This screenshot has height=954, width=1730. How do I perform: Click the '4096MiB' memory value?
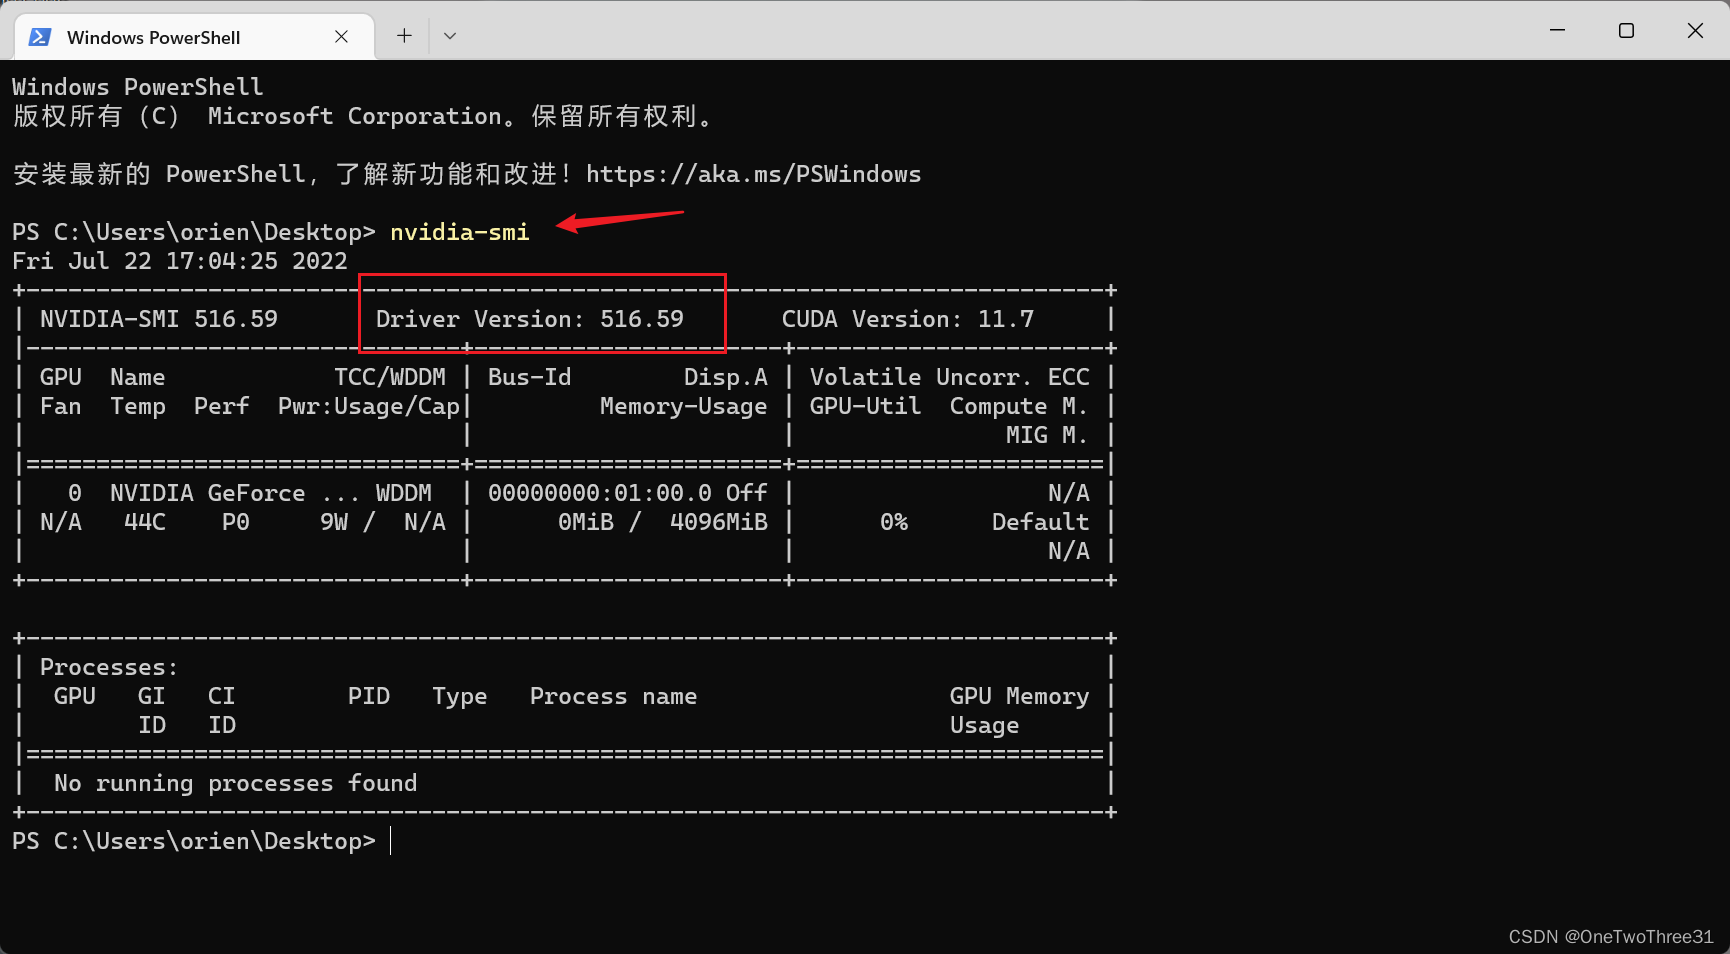pyautogui.click(x=719, y=522)
